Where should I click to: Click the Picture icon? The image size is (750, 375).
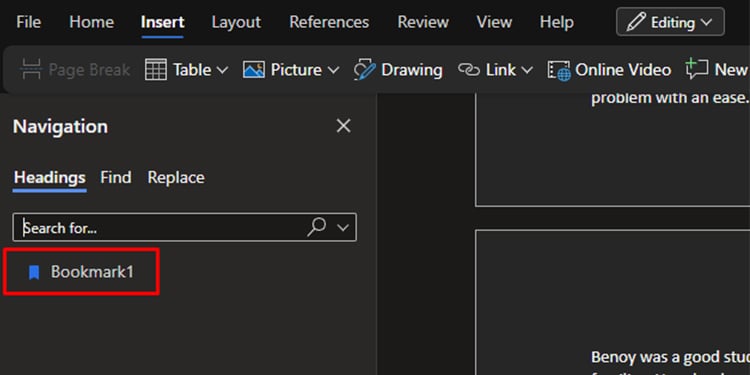(254, 70)
